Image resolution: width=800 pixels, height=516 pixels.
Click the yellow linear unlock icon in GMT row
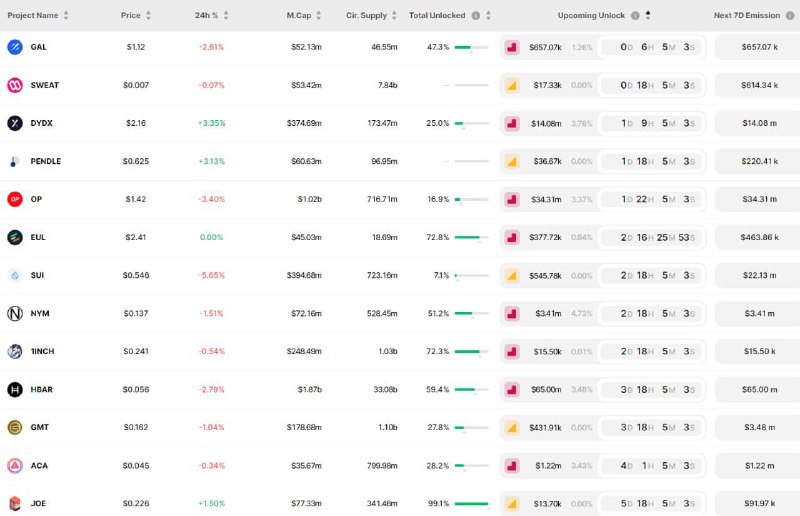click(512, 428)
